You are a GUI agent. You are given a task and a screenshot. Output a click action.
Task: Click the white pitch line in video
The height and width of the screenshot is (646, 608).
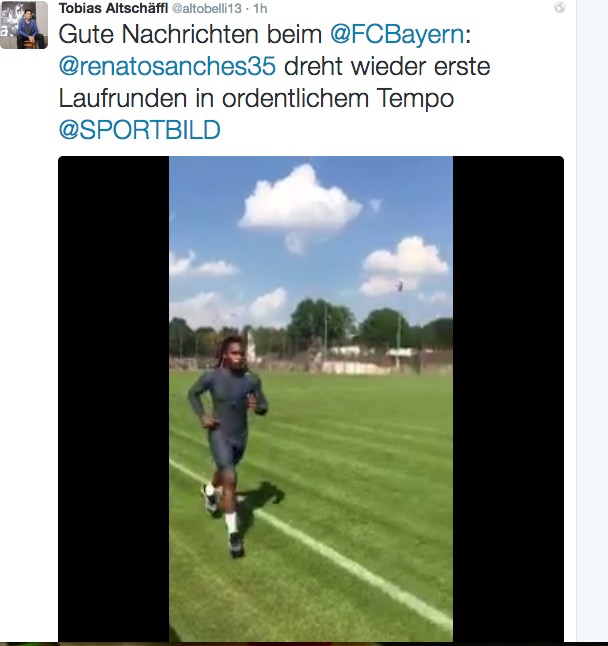(312, 544)
